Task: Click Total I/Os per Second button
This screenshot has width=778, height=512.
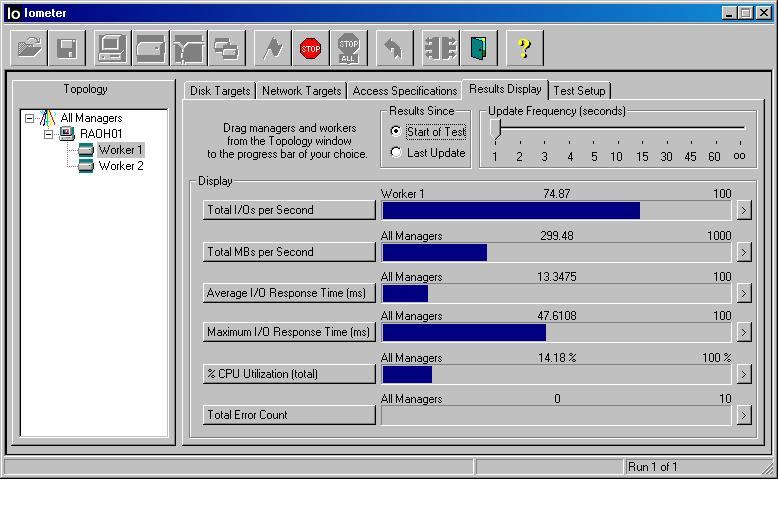Action: 289,210
